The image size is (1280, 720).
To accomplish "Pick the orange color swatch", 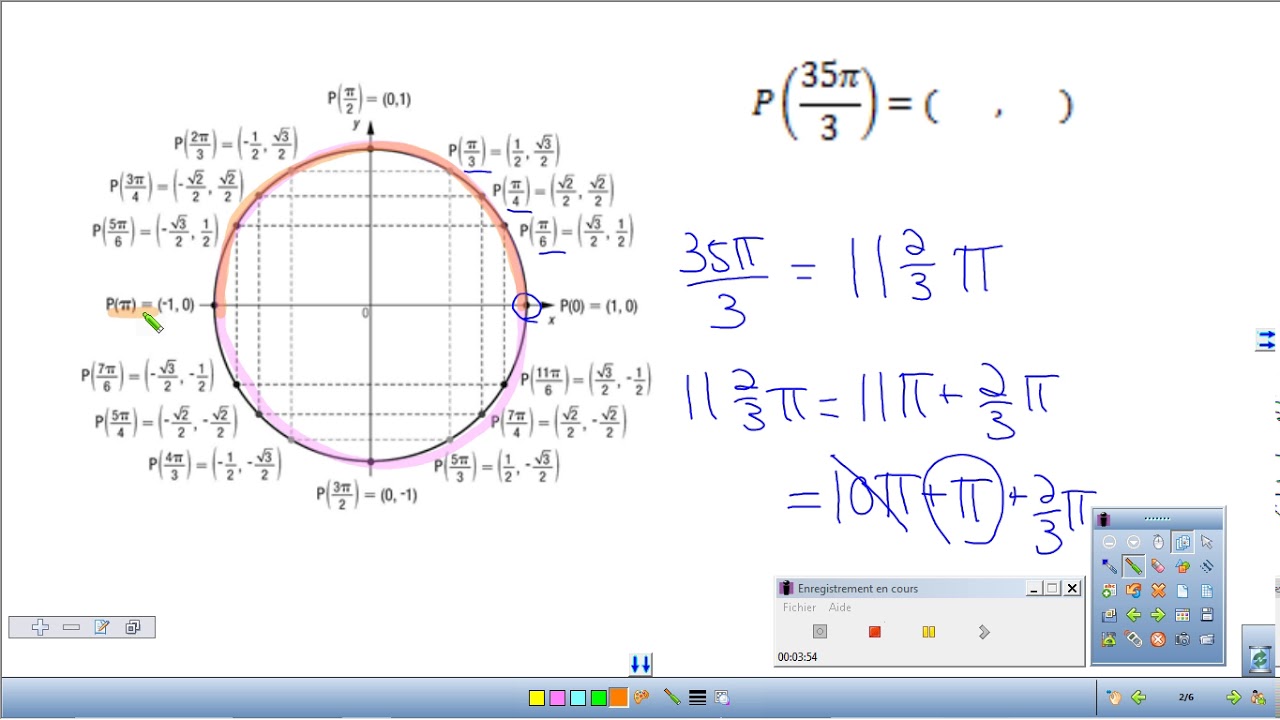I will click(x=618, y=698).
